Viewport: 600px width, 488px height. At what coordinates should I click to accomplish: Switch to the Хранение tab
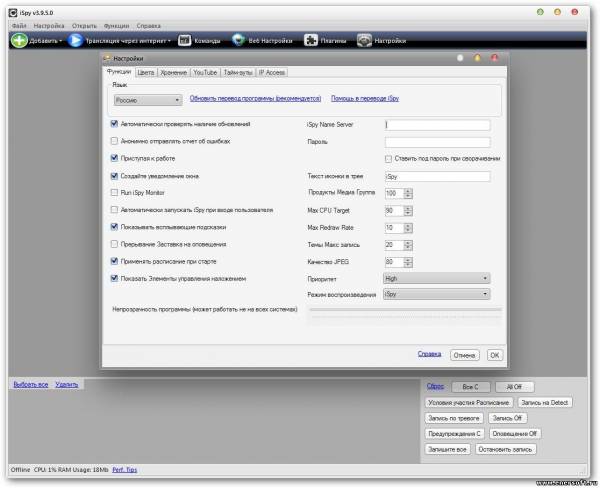point(174,72)
